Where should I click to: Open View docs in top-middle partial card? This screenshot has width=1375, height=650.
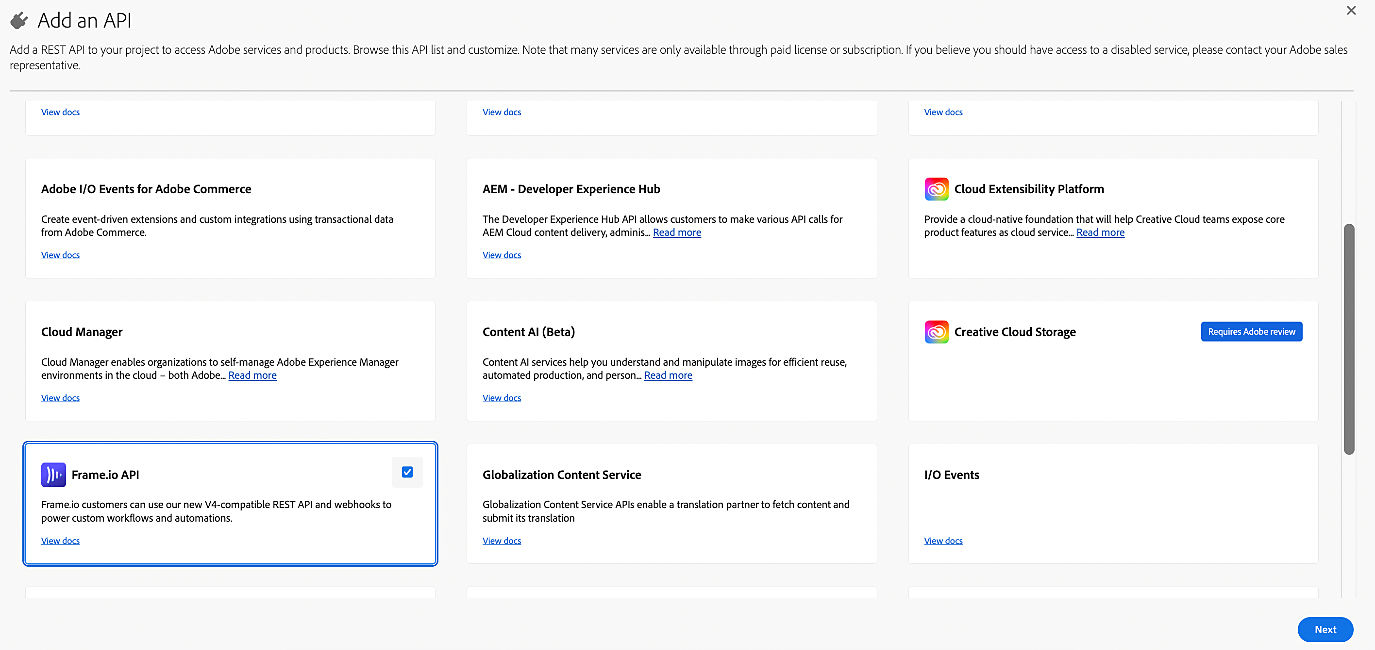click(x=502, y=112)
